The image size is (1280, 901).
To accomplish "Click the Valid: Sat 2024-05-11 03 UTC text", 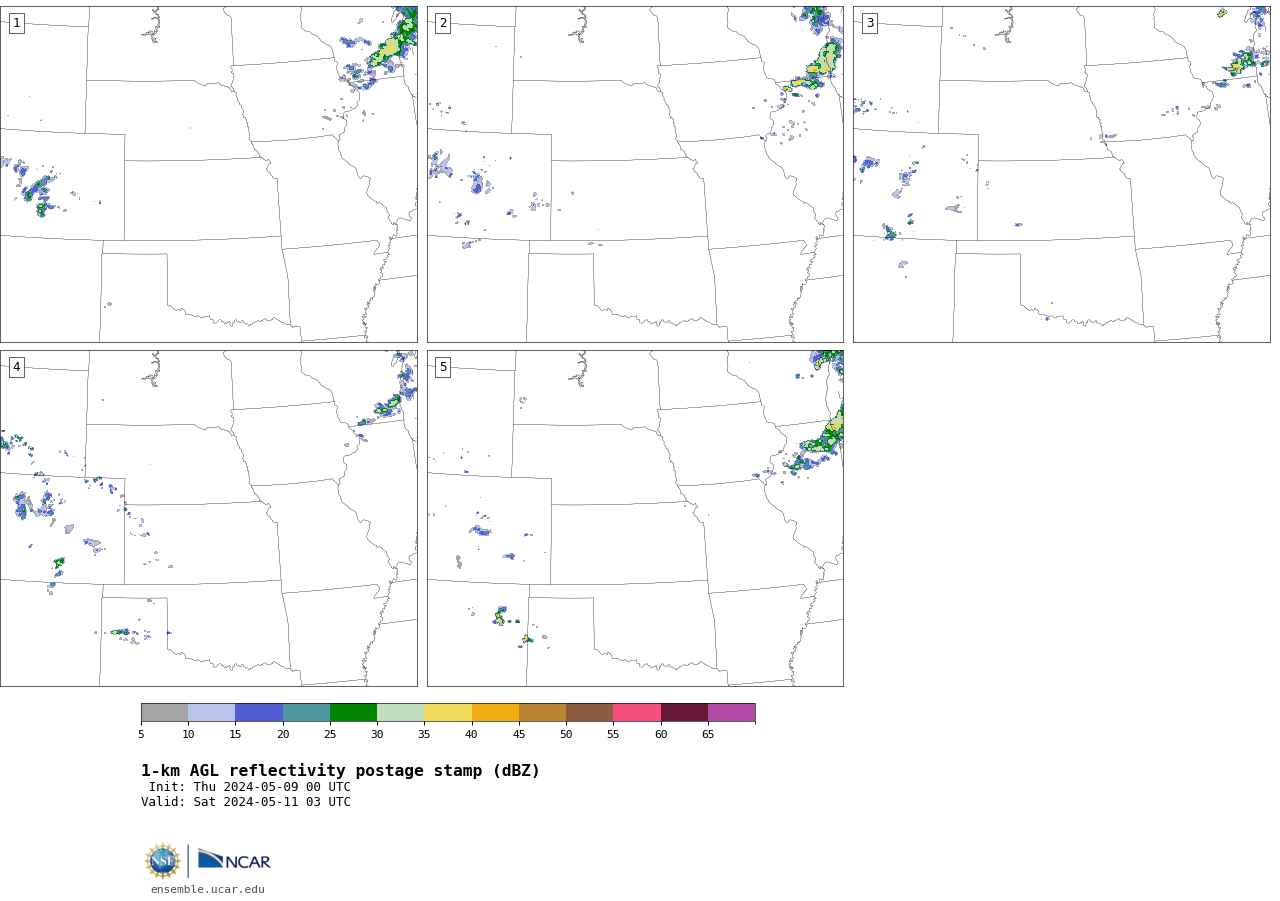I will click(246, 802).
